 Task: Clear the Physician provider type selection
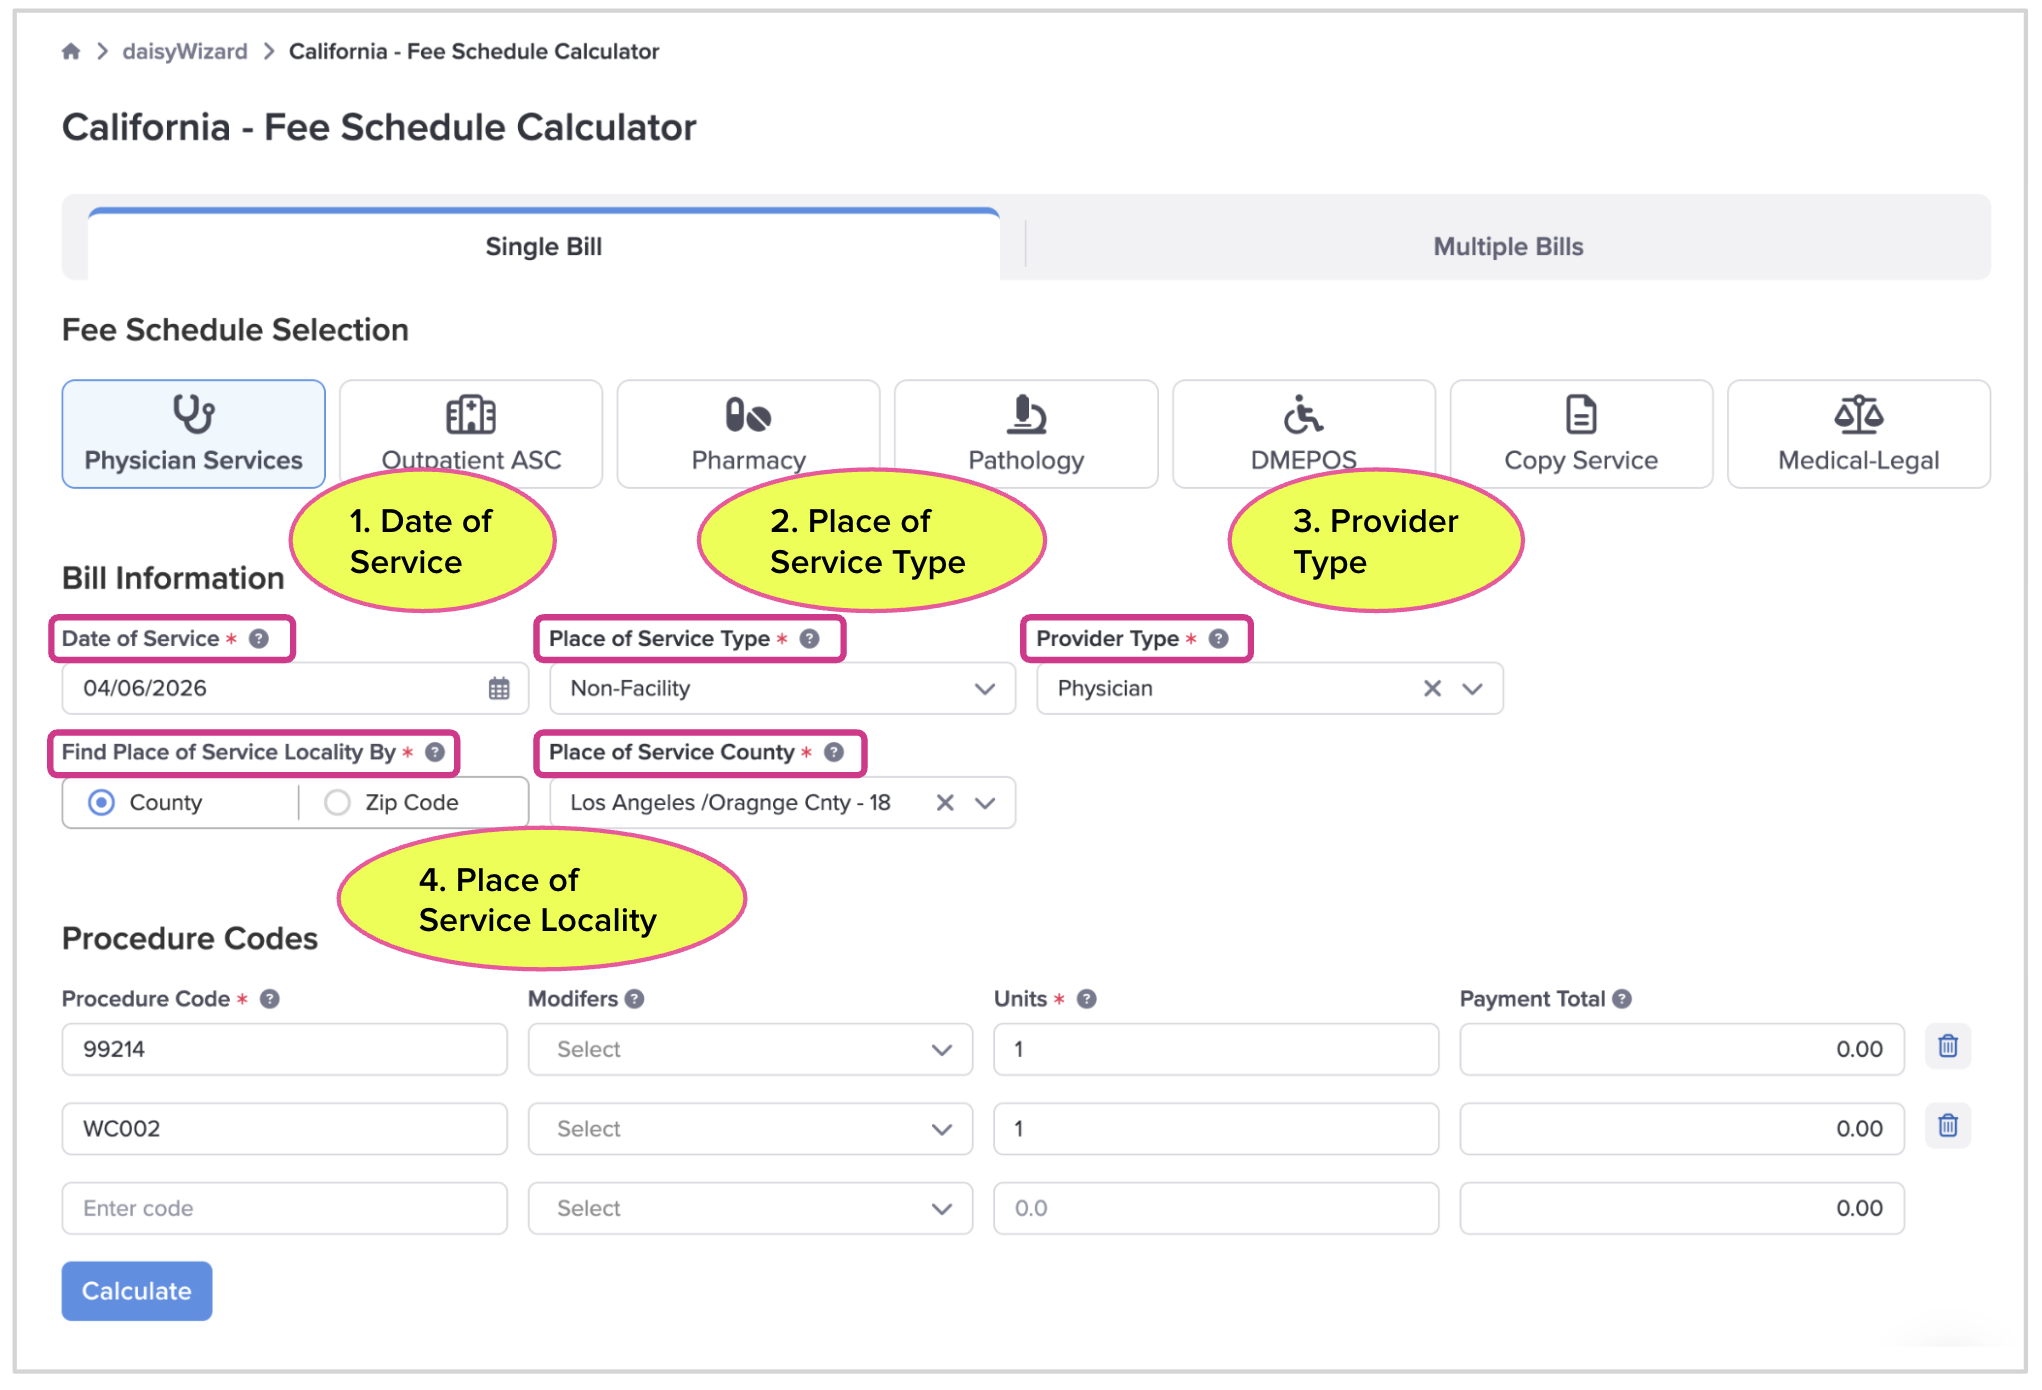(1432, 688)
